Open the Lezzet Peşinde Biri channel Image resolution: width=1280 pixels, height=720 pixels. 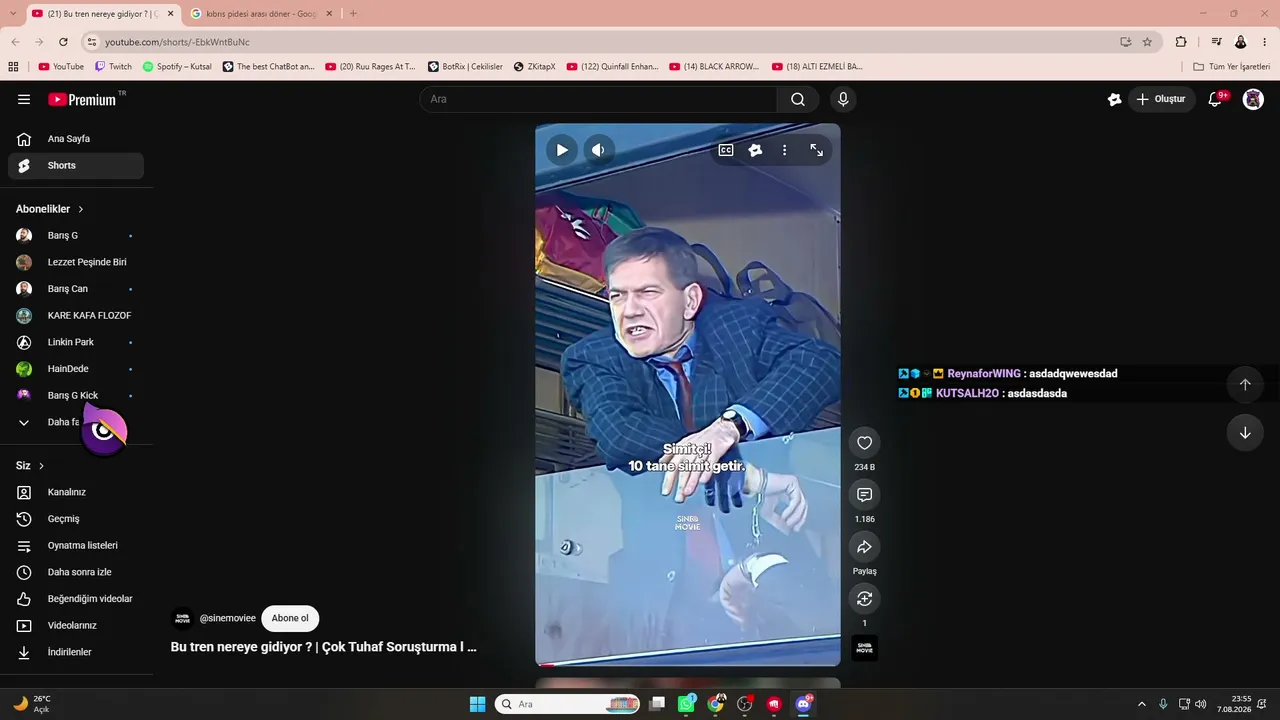tap(76, 262)
